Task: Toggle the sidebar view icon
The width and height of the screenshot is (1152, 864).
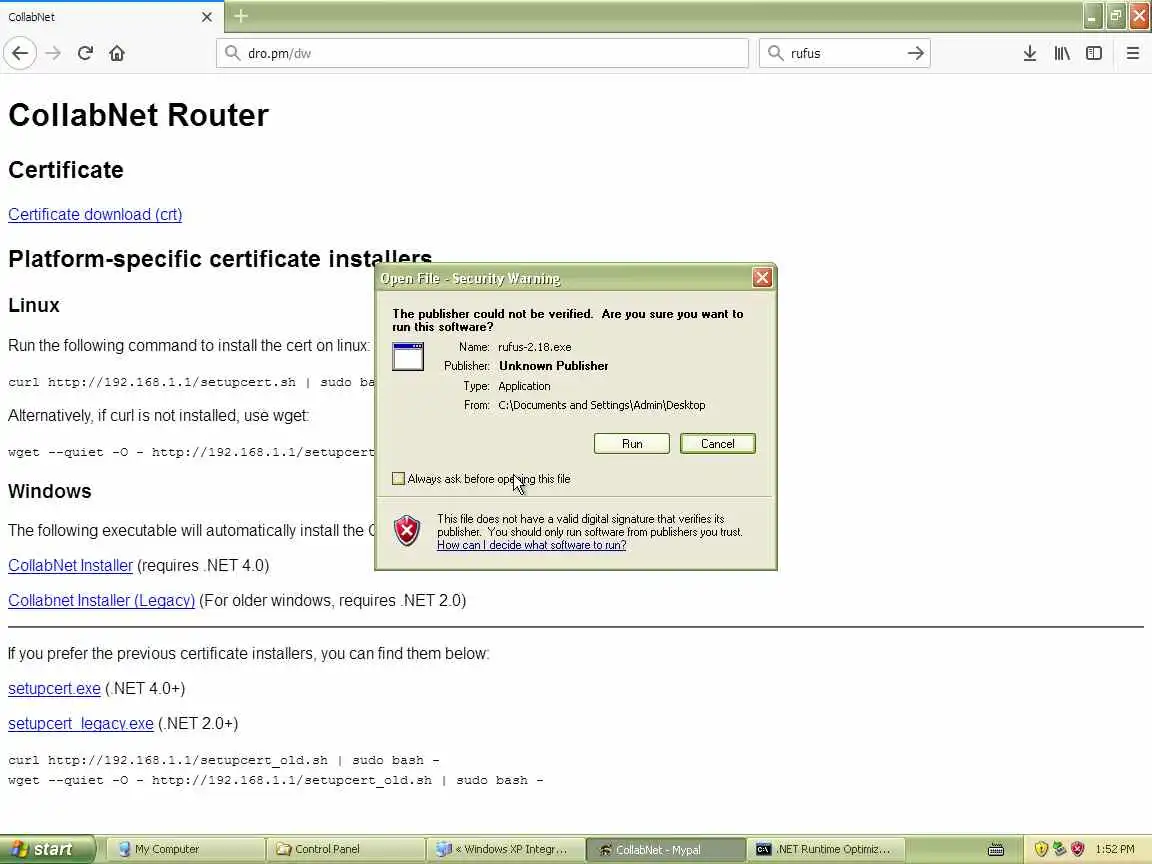Action: [1094, 53]
